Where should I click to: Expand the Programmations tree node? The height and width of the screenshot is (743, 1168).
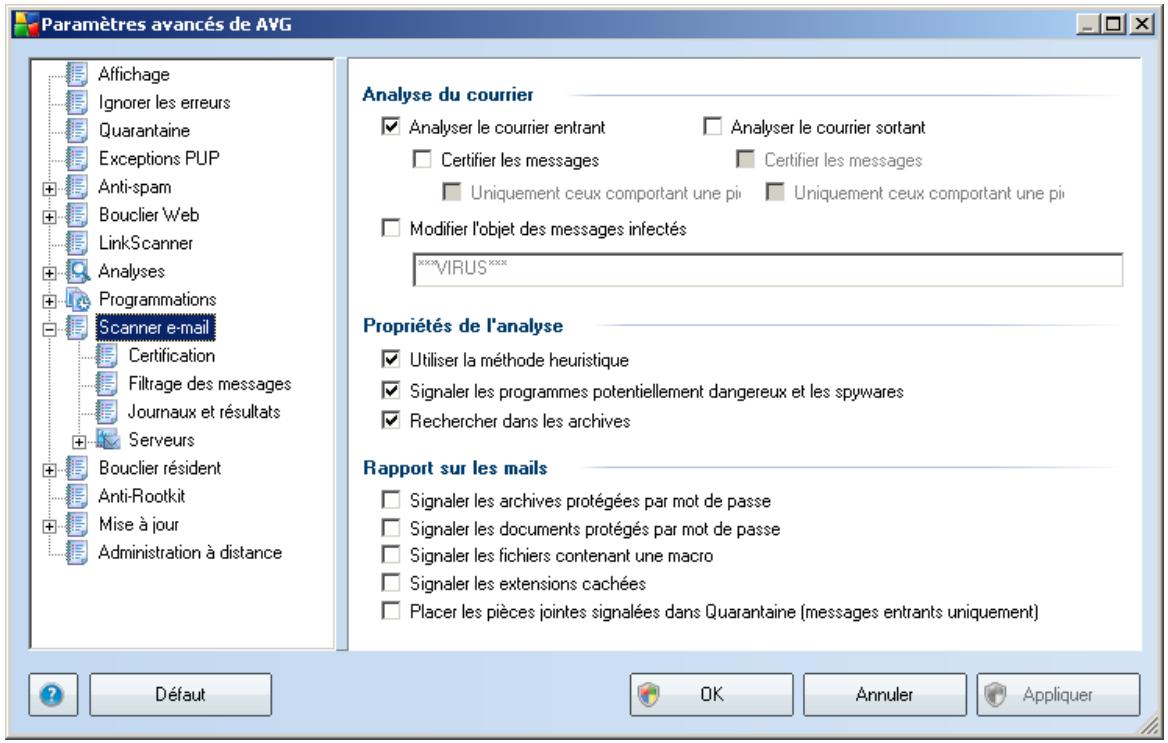(49, 302)
